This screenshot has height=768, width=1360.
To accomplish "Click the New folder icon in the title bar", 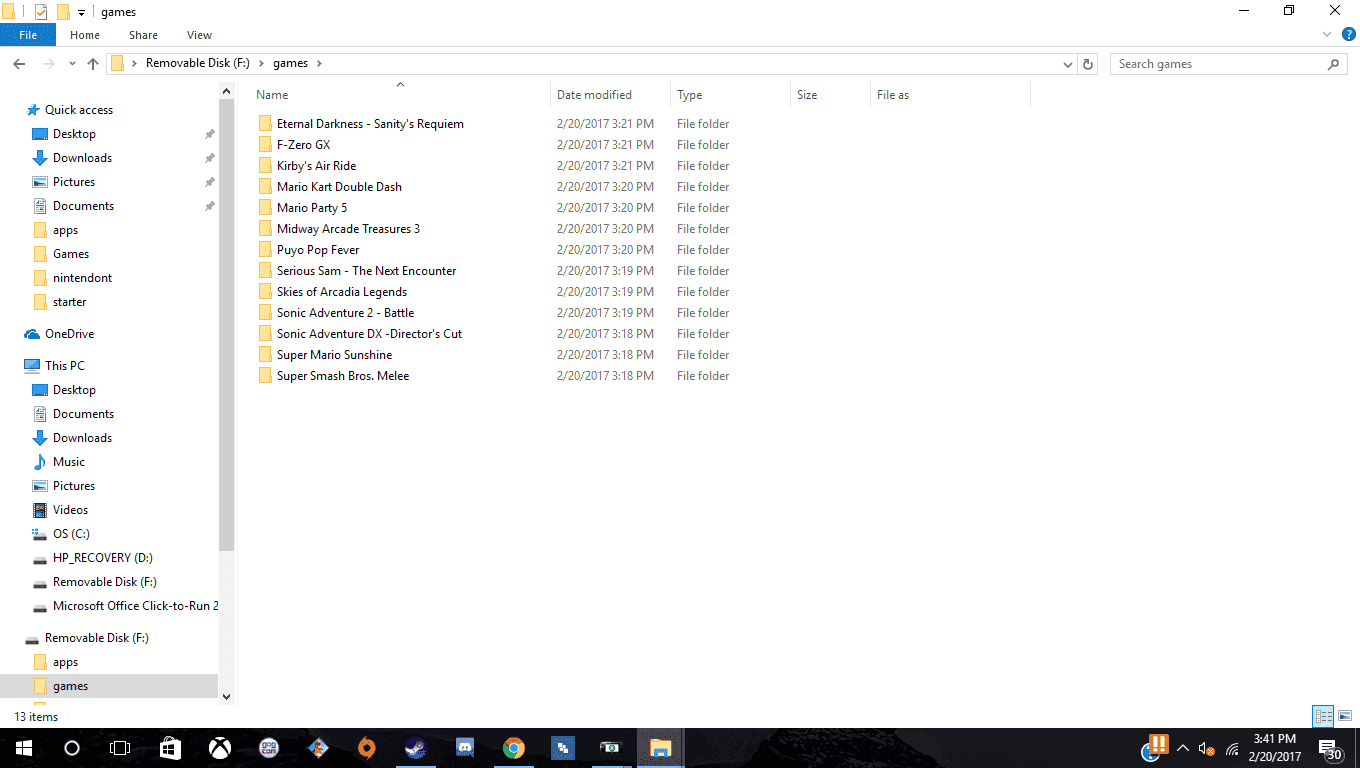I will [x=63, y=12].
